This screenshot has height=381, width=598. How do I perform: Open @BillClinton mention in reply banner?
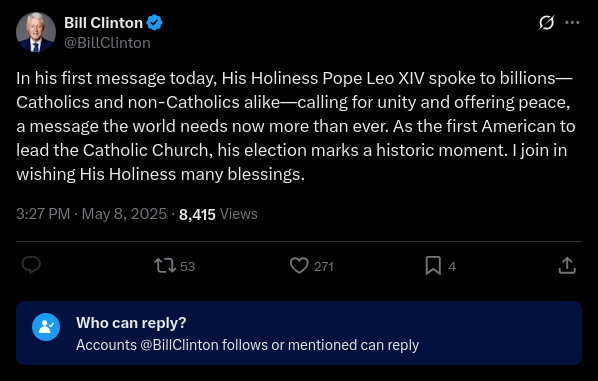coord(179,345)
